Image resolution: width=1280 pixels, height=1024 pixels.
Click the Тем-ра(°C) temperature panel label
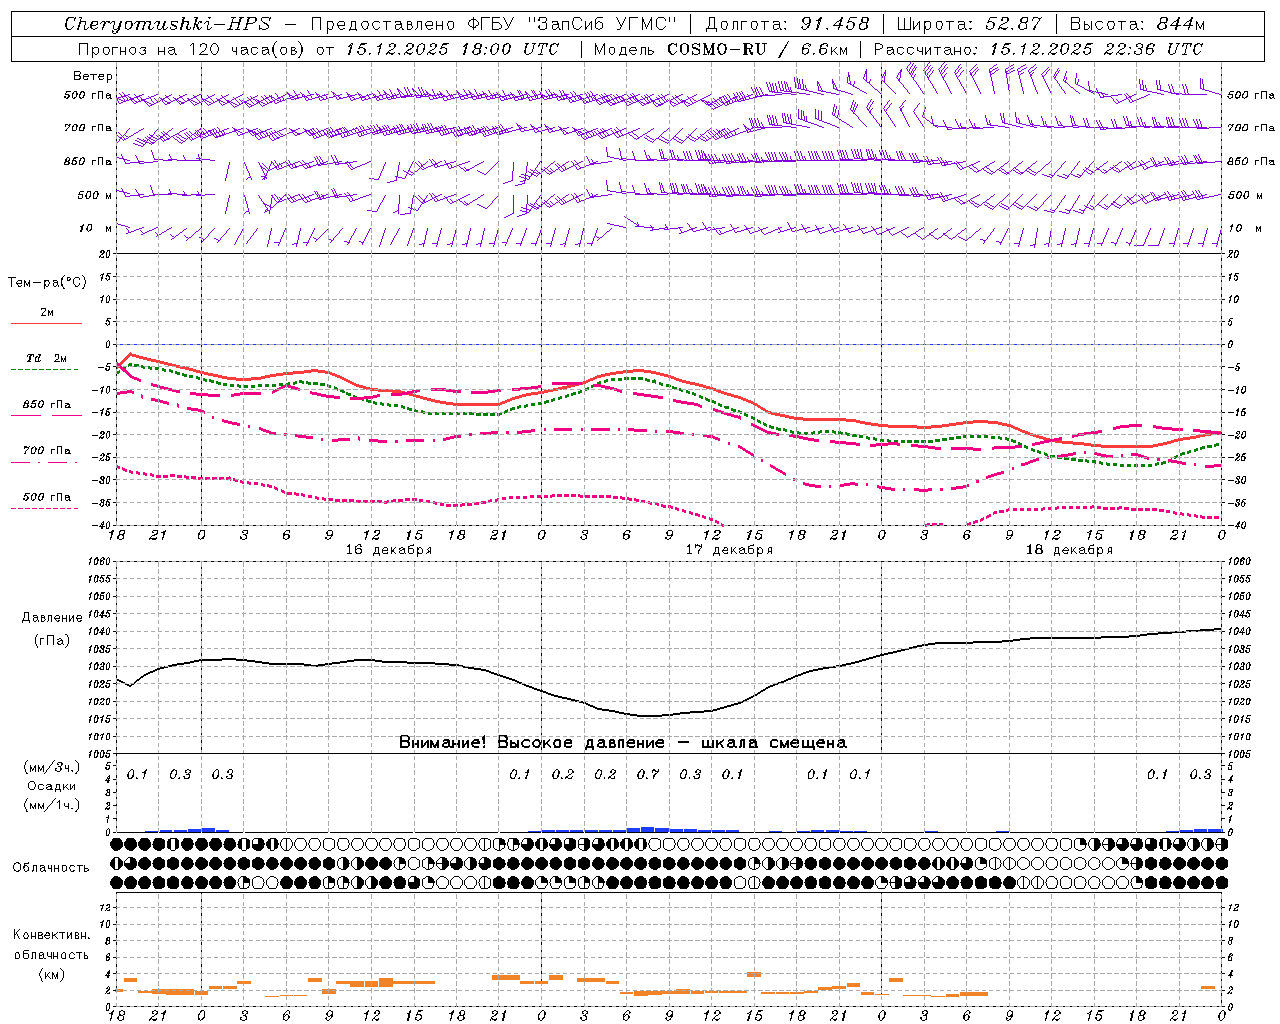coord(47,283)
